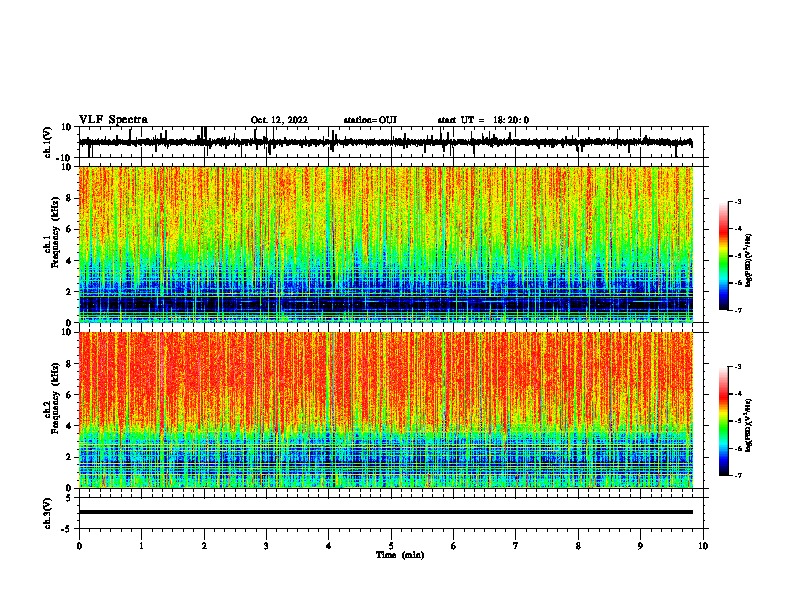Click the ch.2 frequency tick label "8"
The image size is (792, 612).
[70, 363]
